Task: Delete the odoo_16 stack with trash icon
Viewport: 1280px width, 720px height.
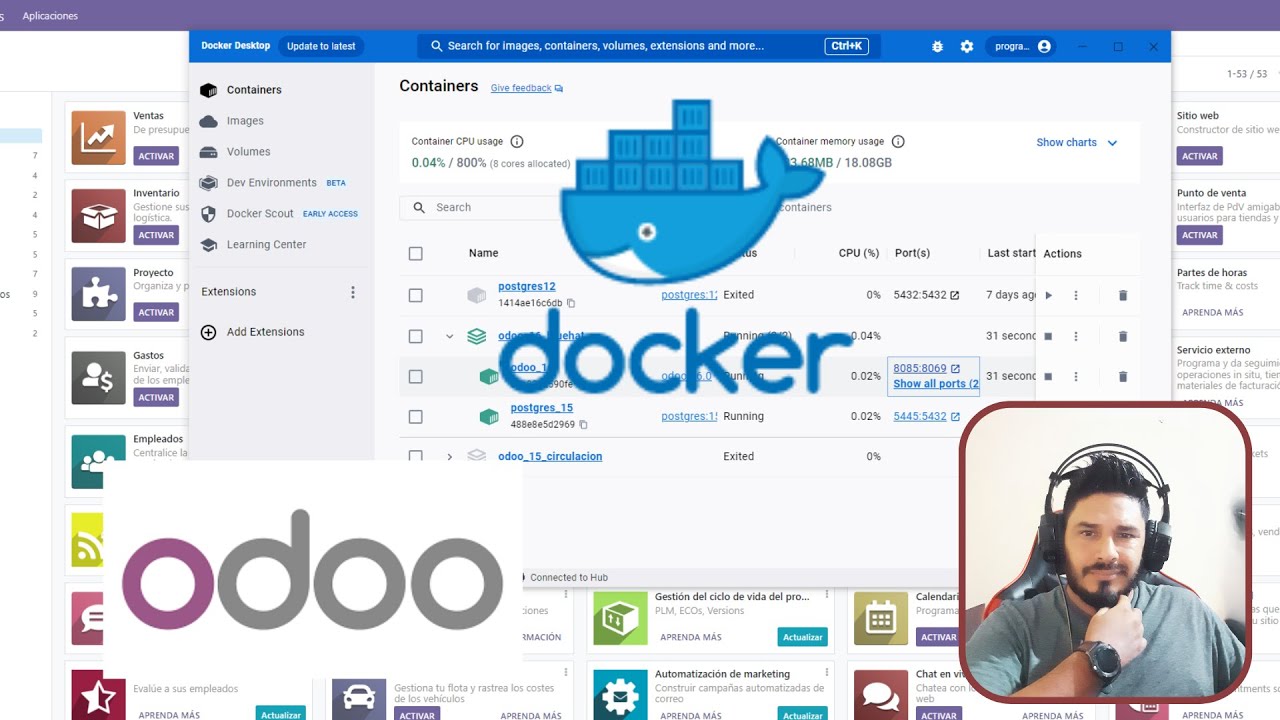Action: (x=1122, y=337)
